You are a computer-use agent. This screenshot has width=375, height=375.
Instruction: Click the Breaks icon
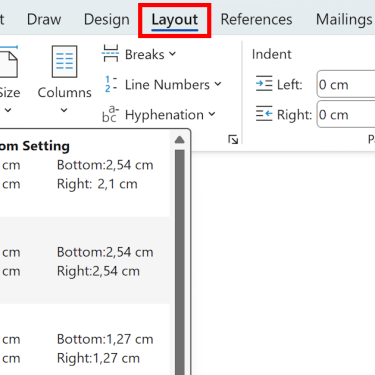[x=110, y=54]
